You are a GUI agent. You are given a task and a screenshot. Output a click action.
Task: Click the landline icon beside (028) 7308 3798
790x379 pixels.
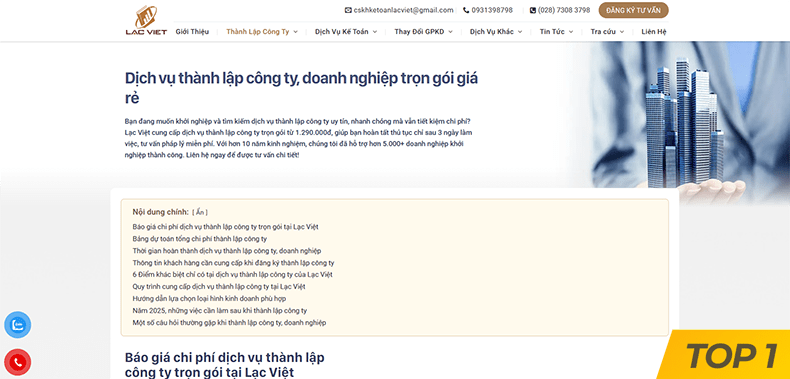533,10
